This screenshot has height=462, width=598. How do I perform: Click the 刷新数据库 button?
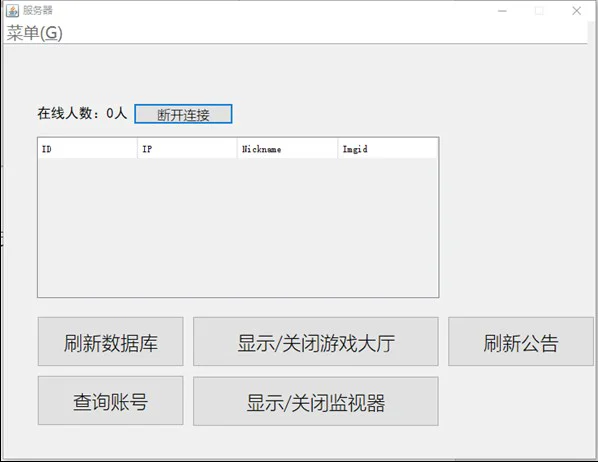pyautogui.click(x=111, y=341)
